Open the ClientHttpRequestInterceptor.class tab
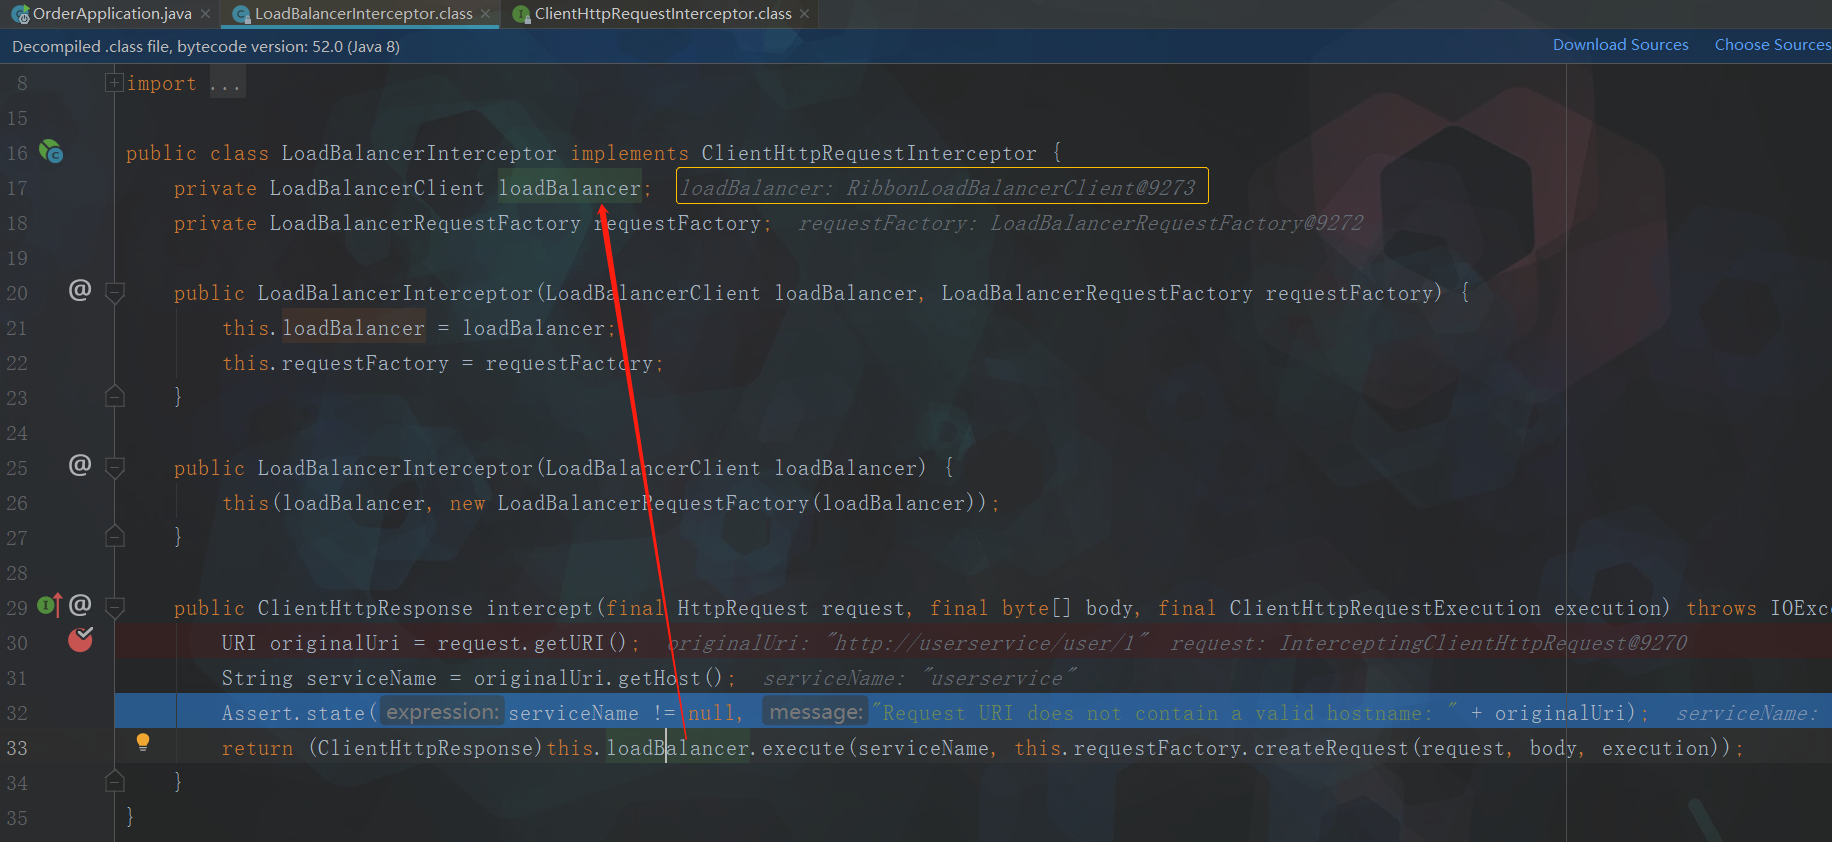 click(663, 14)
